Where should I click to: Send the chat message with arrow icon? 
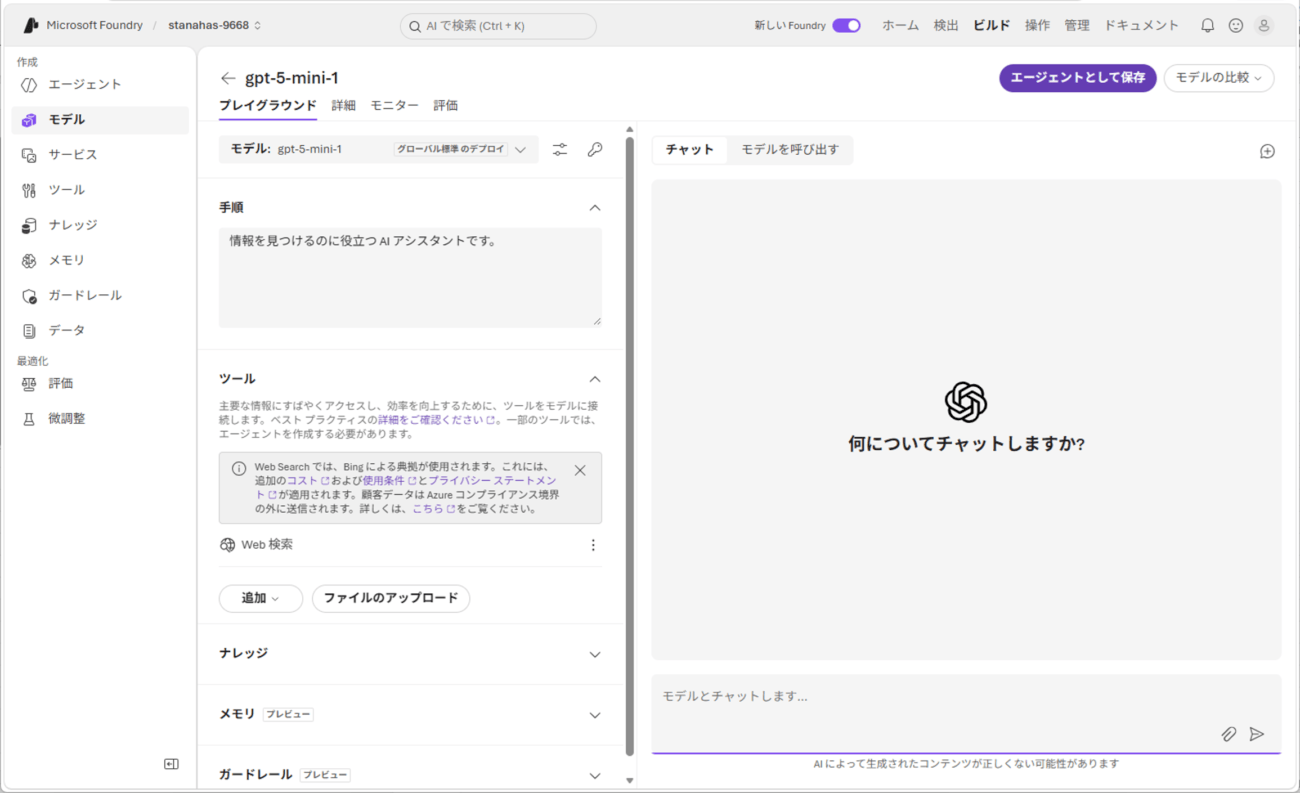pyautogui.click(x=1257, y=734)
